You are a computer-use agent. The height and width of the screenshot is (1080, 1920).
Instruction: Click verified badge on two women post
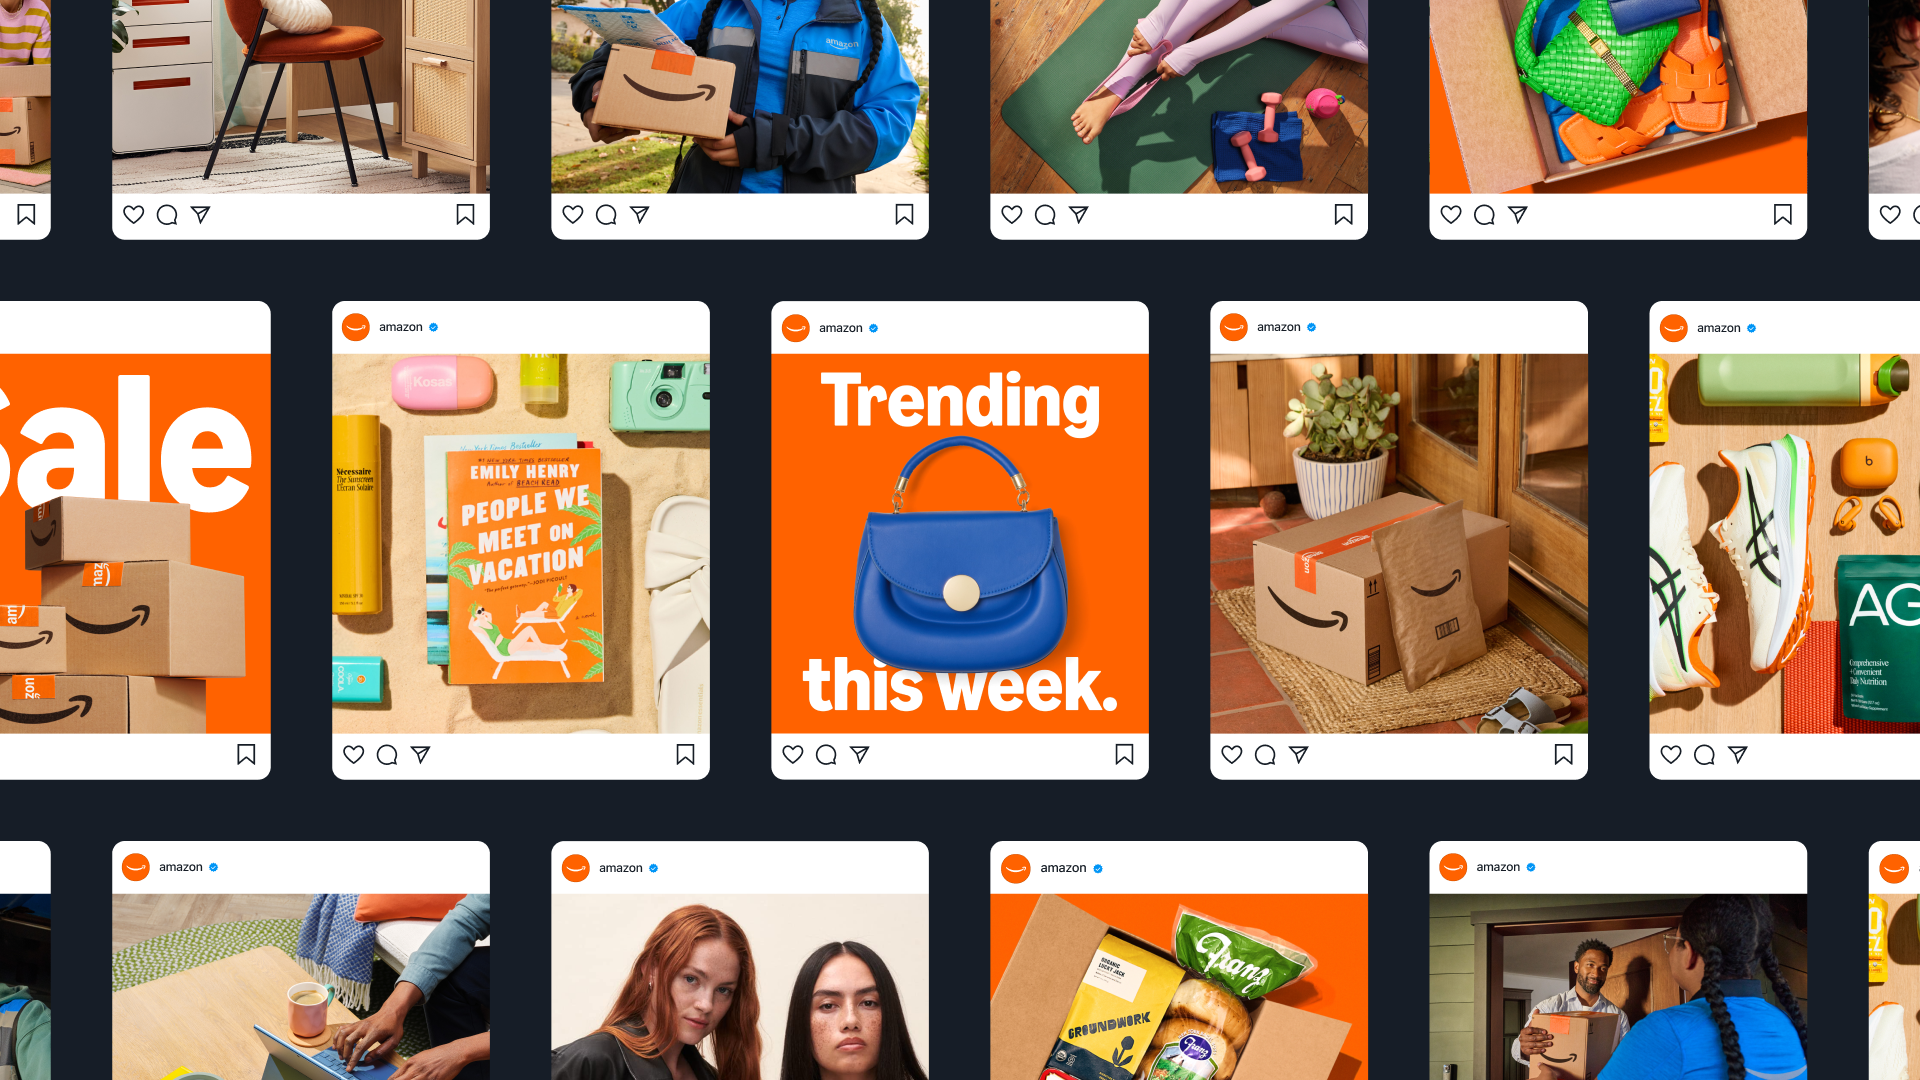point(653,868)
